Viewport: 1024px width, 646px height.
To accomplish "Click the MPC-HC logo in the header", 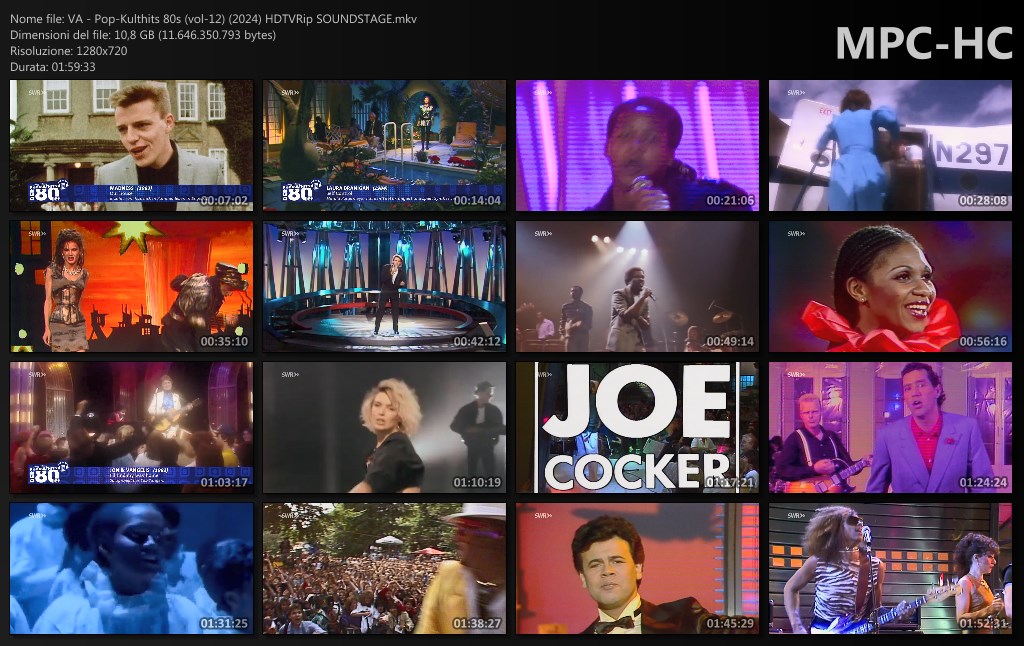I will click(922, 43).
